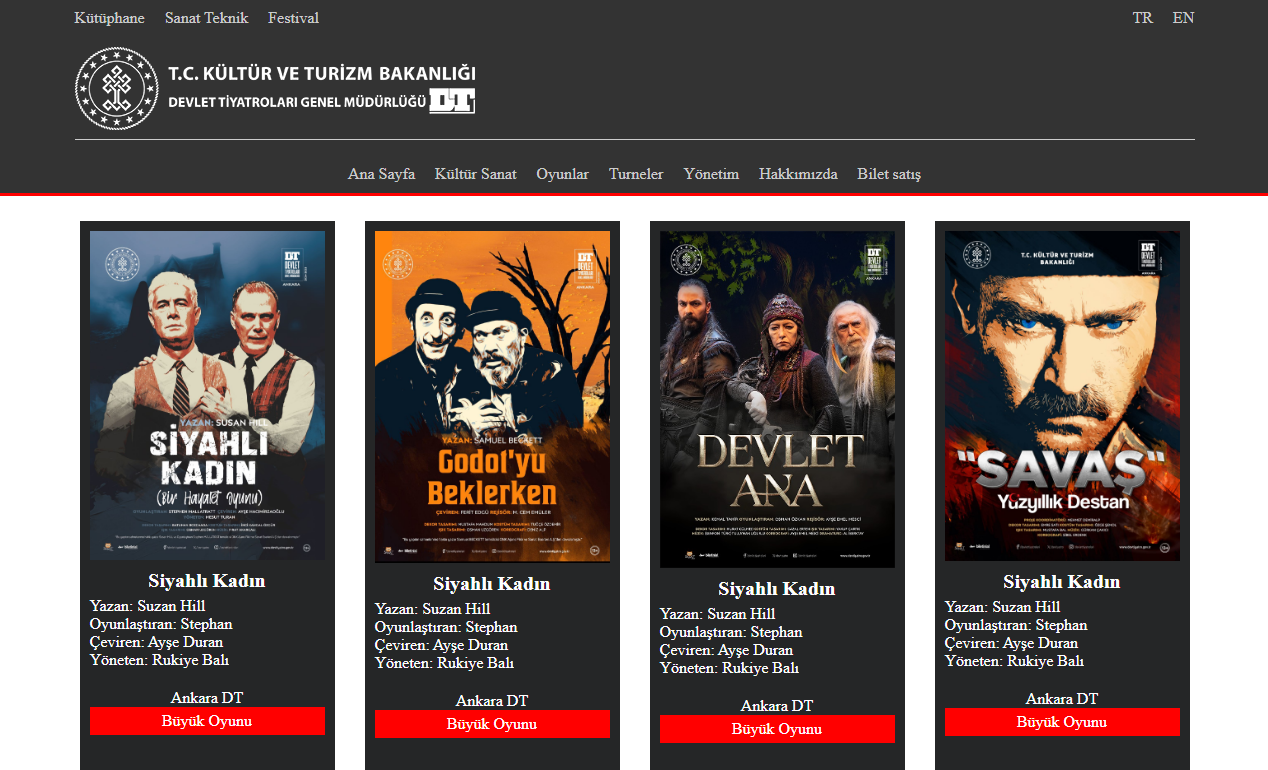This screenshot has height=770, width=1268.
Task: Open the Festival link at top
Action: point(293,18)
